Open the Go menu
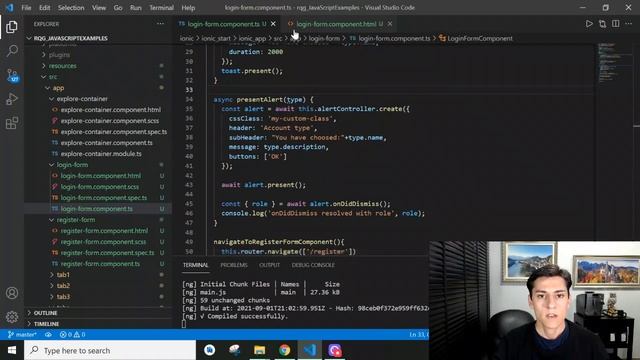This screenshot has width=640, height=360. coord(118,8)
